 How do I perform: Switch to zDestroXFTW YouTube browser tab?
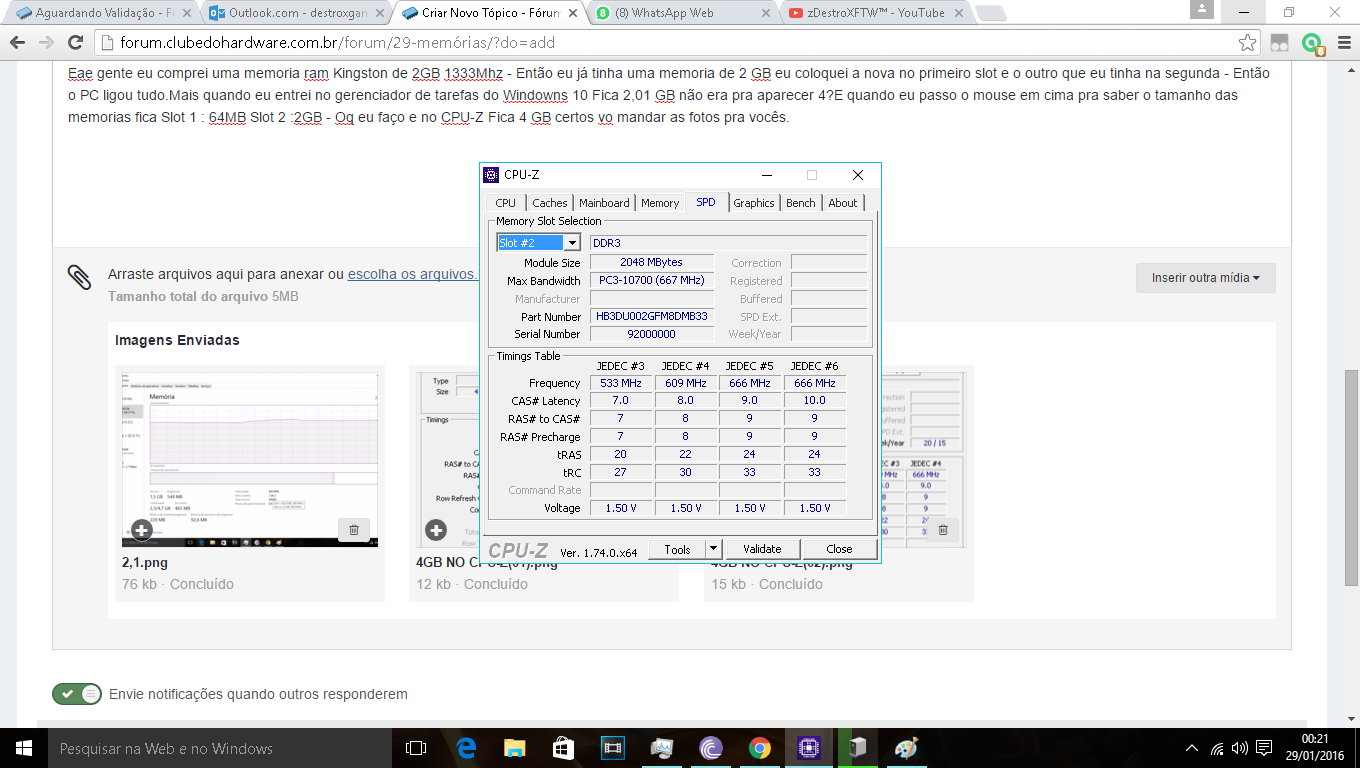(x=875, y=13)
